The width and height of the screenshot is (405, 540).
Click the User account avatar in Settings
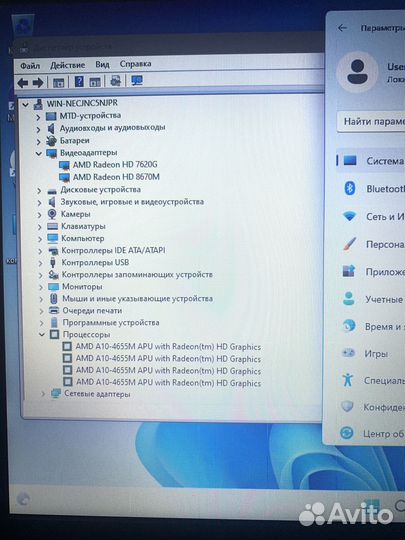point(357,72)
